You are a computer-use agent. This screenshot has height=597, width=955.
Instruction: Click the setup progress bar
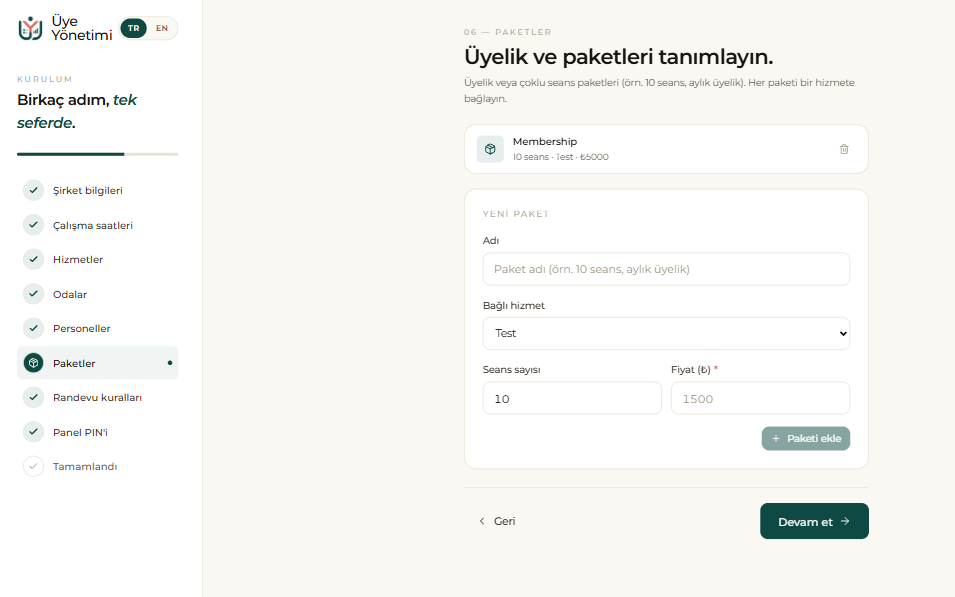[97, 154]
